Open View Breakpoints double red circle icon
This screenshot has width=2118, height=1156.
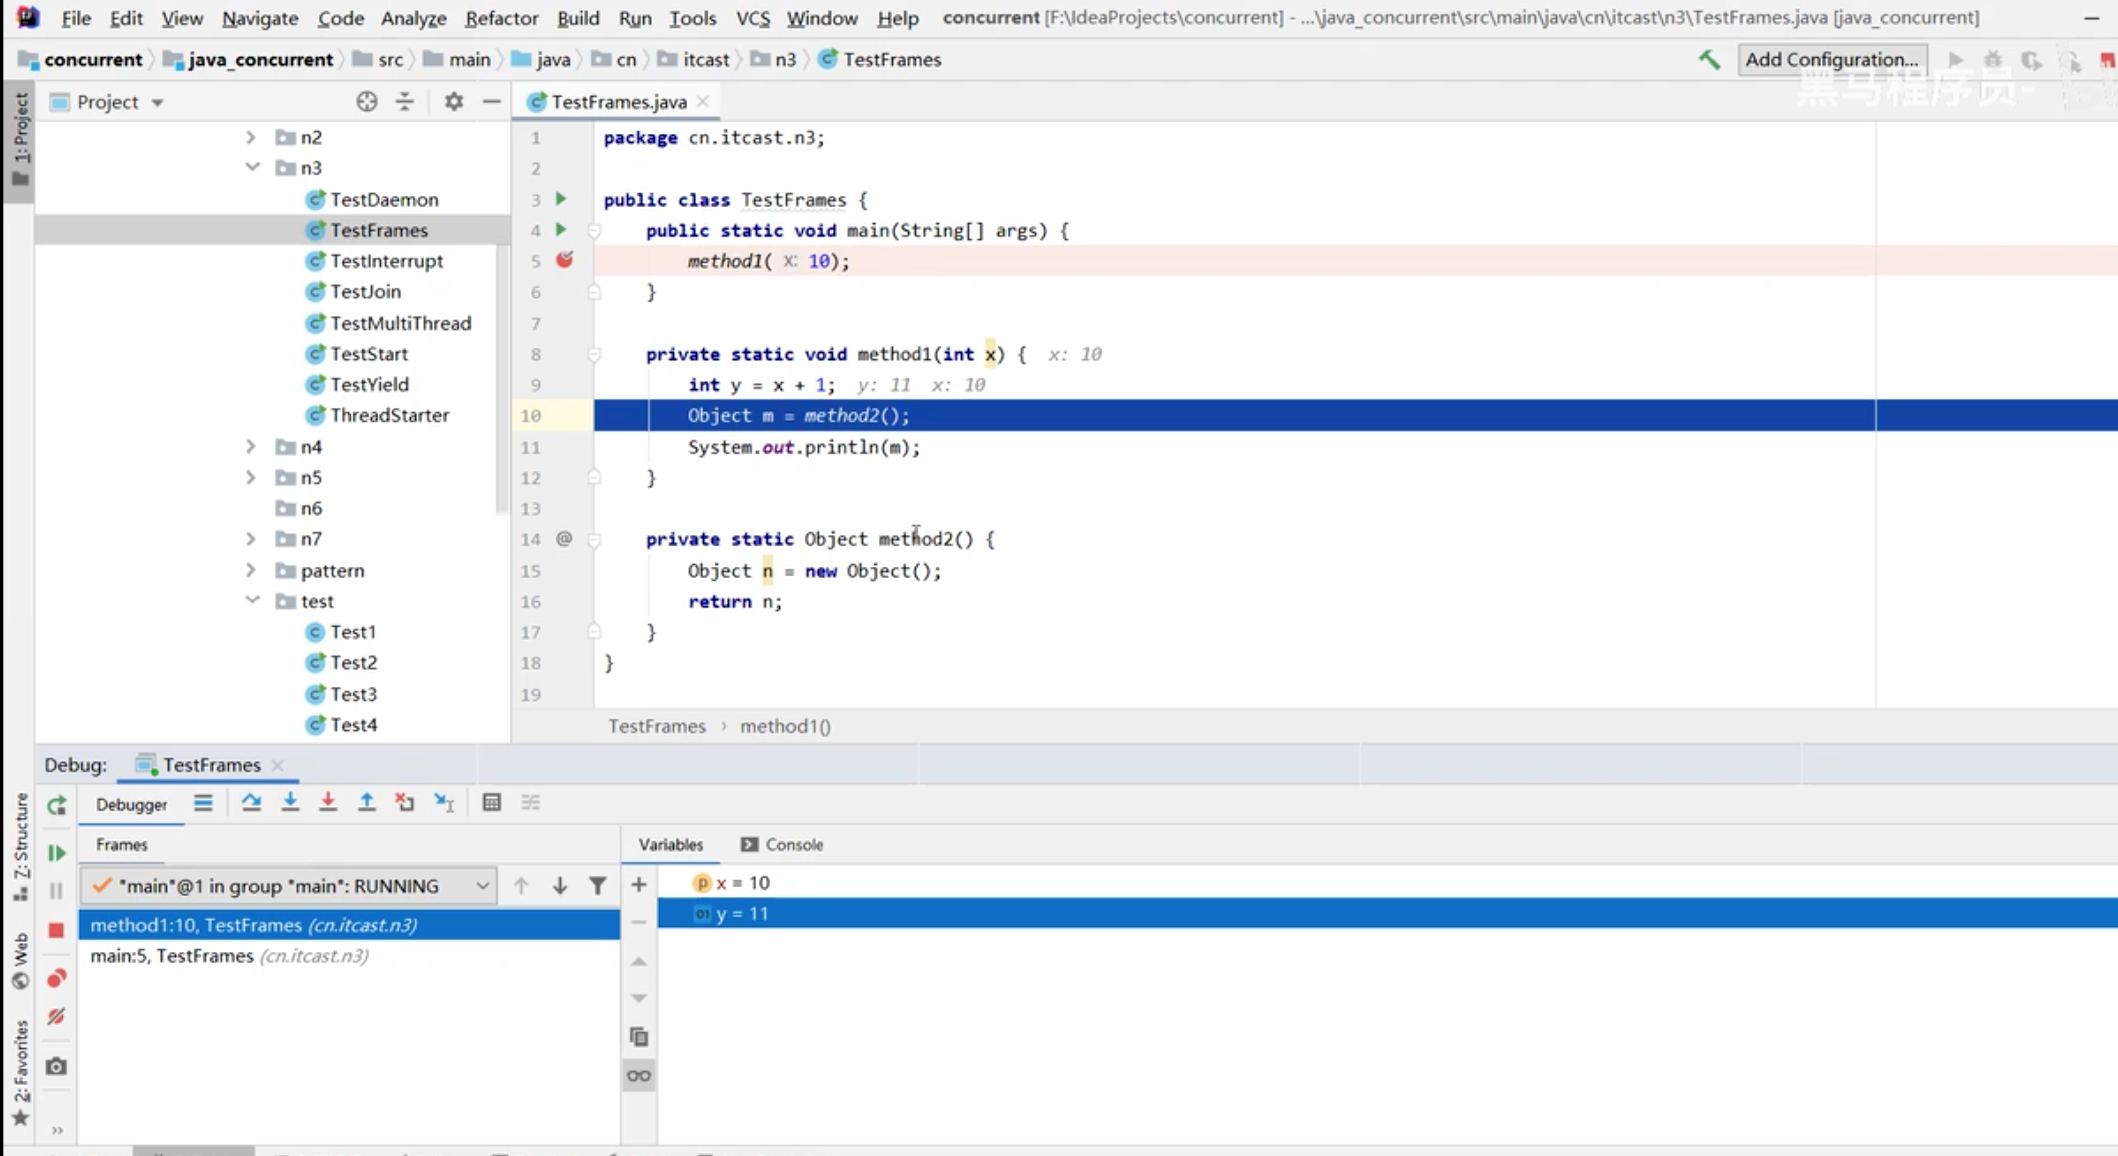click(x=56, y=978)
